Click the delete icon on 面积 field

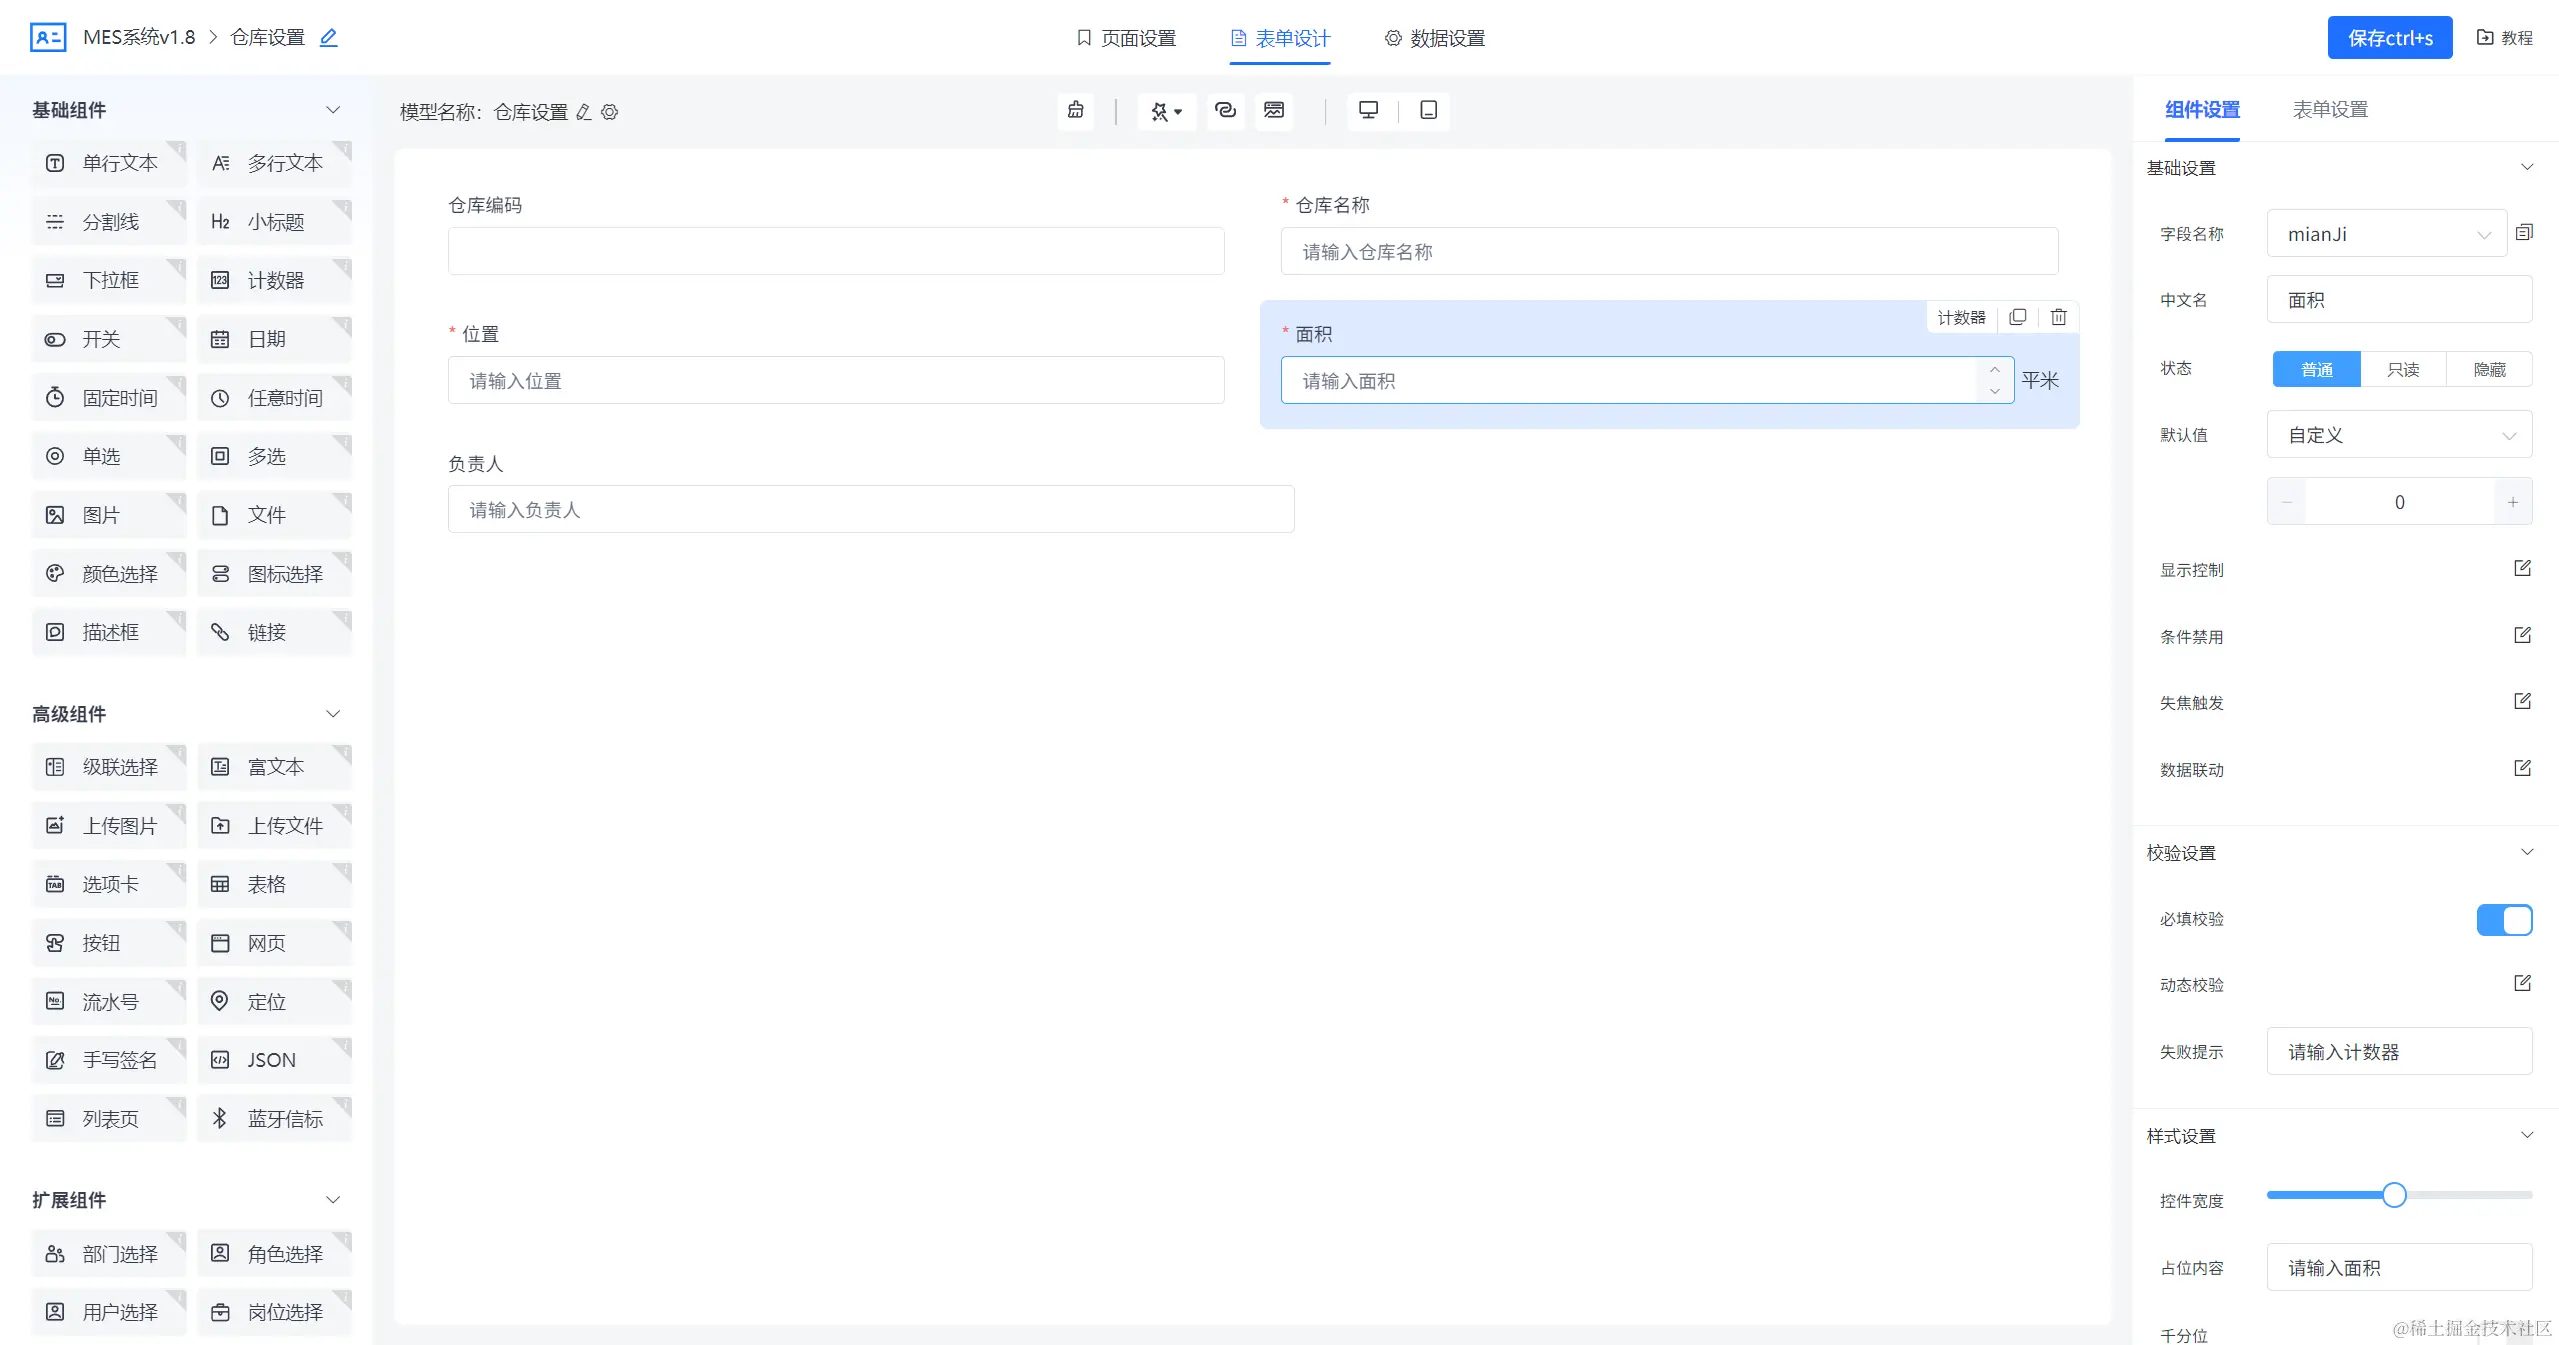point(2058,317)
